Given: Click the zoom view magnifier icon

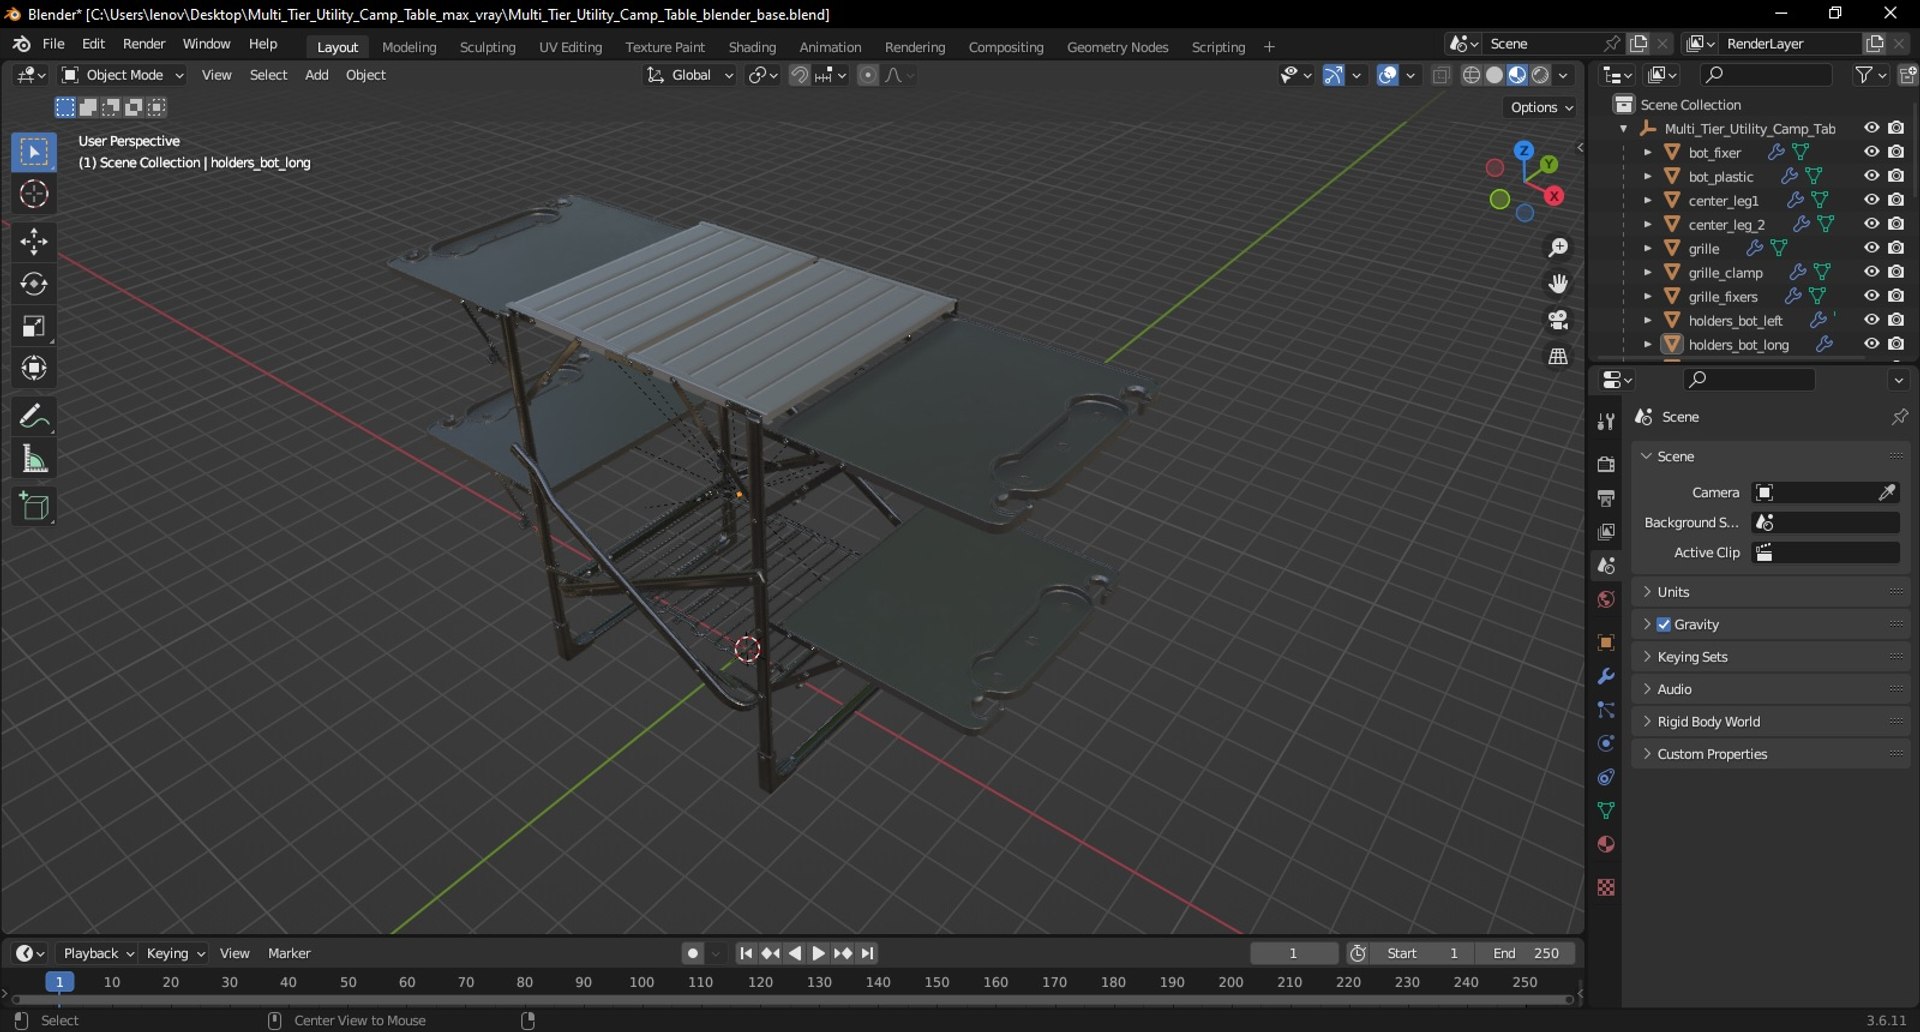Looking at the screenshot, I should point(1558,248).
